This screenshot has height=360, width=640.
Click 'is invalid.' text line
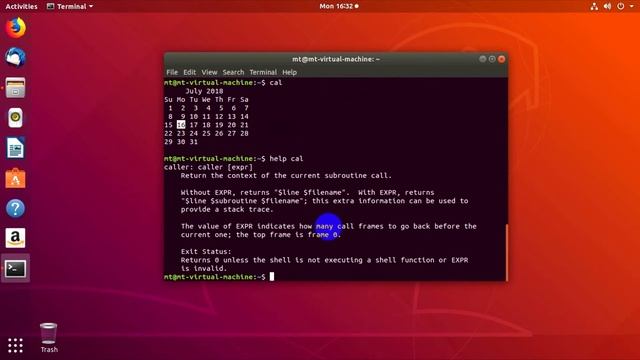(x=204, y=269)
